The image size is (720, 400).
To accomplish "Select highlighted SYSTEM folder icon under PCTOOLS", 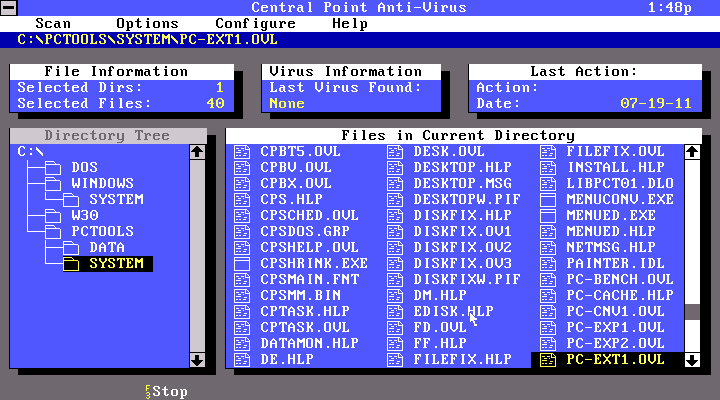I will click(71, 264).
